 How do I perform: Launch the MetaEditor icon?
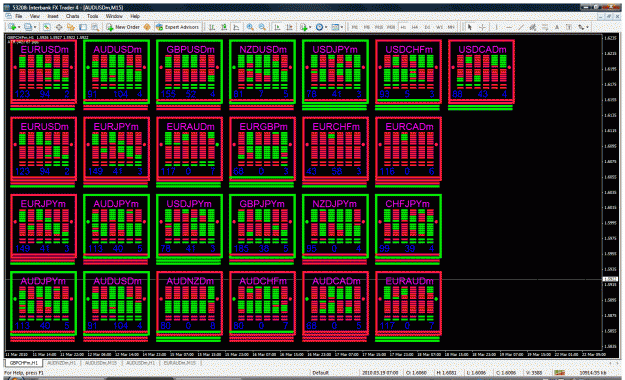click(x=147, y=27)
